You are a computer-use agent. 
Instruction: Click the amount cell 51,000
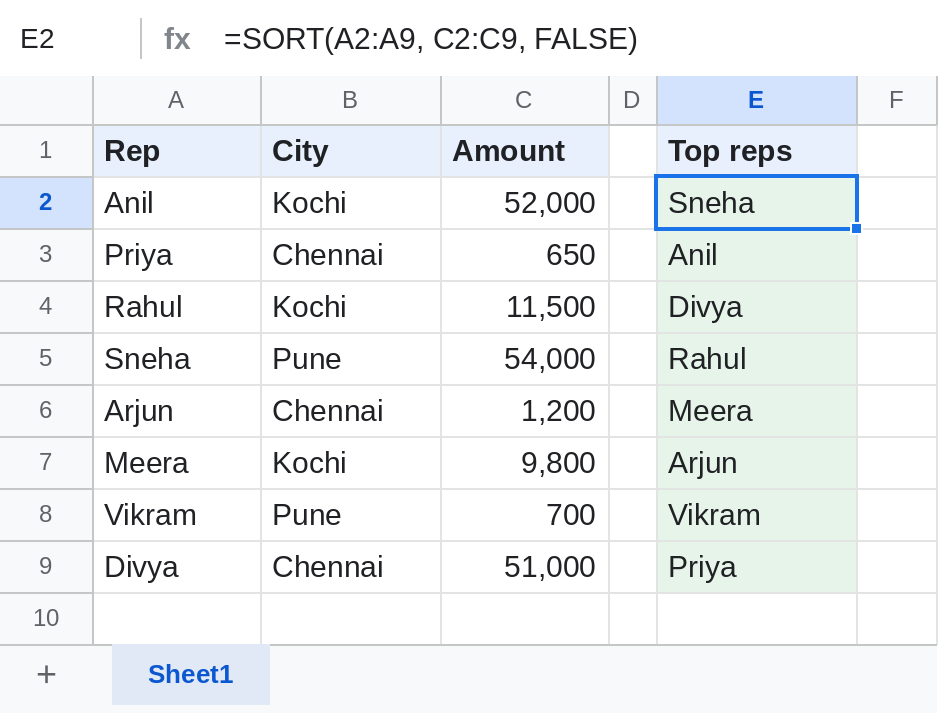[525, 567]
